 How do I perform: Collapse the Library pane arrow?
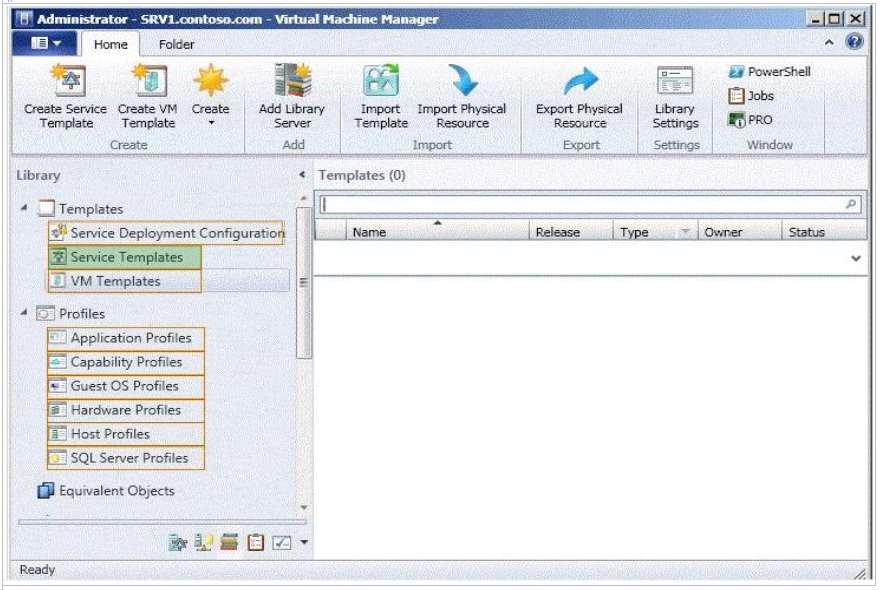tap(302, 175)
